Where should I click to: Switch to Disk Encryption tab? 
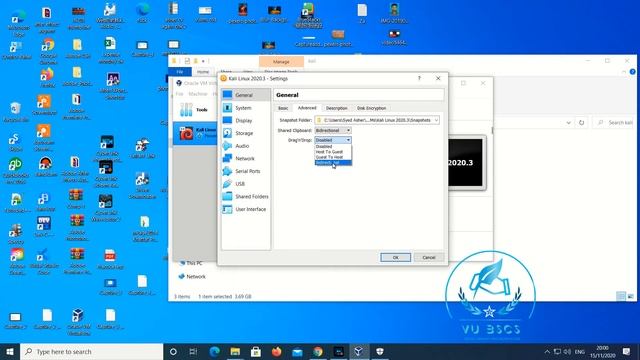(x=371, y=108)
